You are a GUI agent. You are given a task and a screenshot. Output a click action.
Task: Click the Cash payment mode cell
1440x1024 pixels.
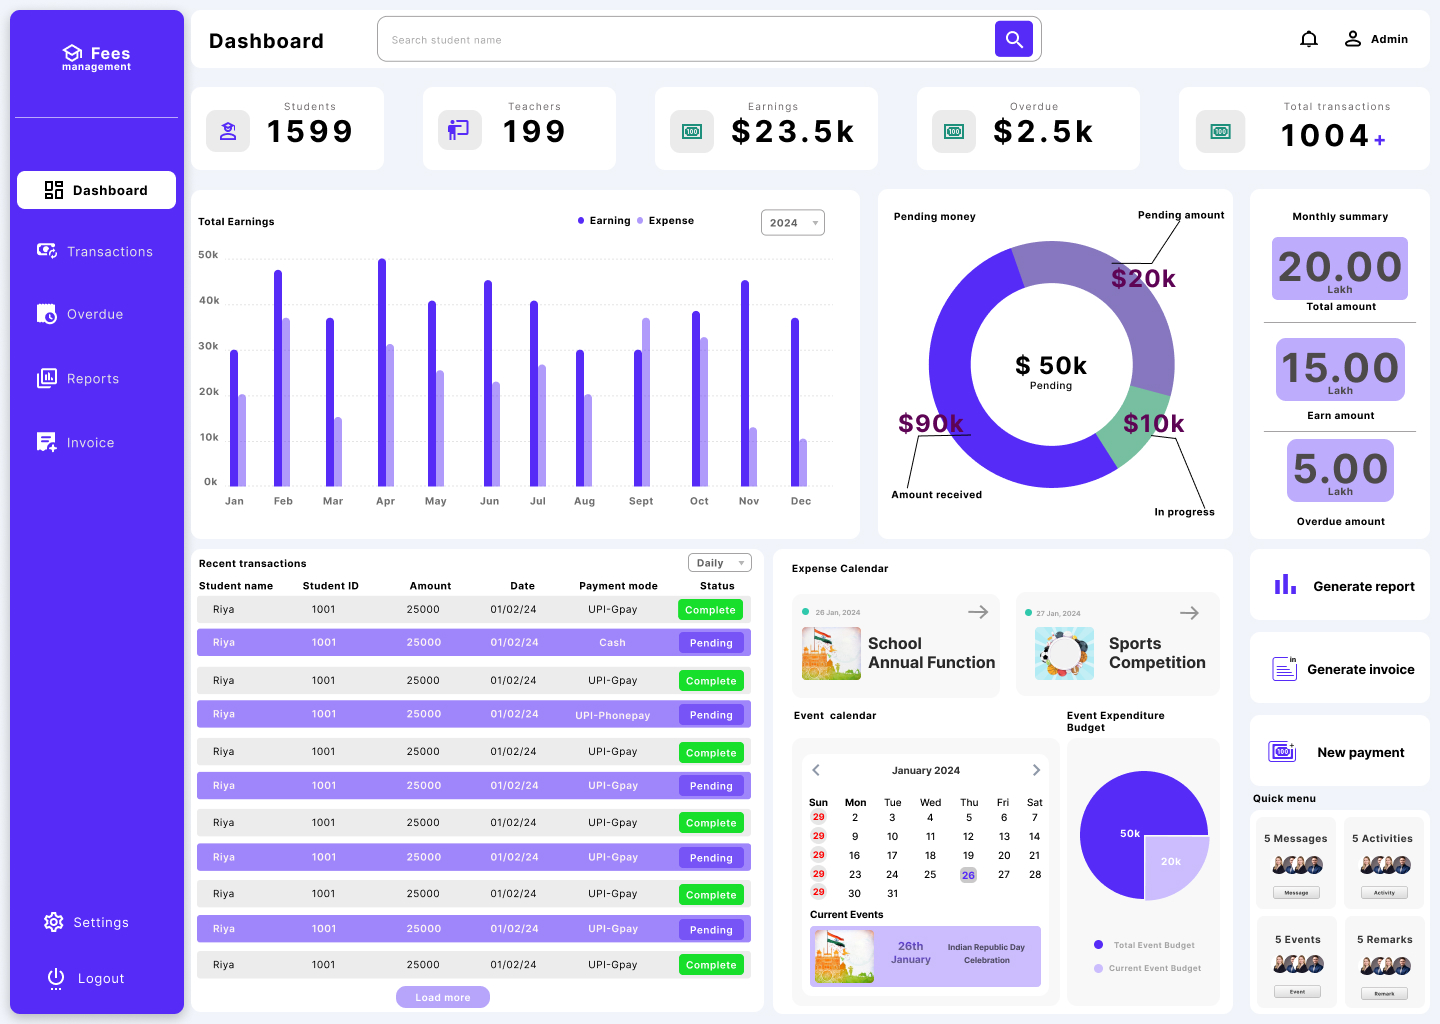tap(612, 643)
